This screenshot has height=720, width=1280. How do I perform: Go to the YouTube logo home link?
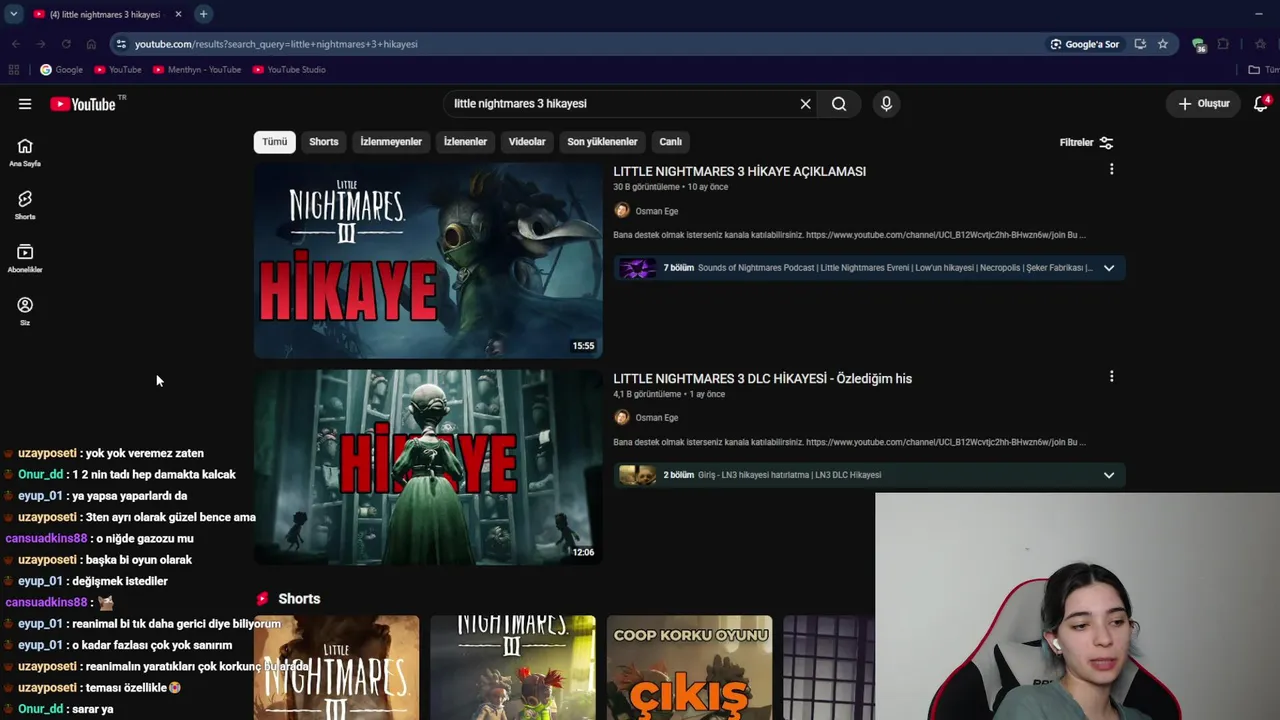[x=84, y=104]
